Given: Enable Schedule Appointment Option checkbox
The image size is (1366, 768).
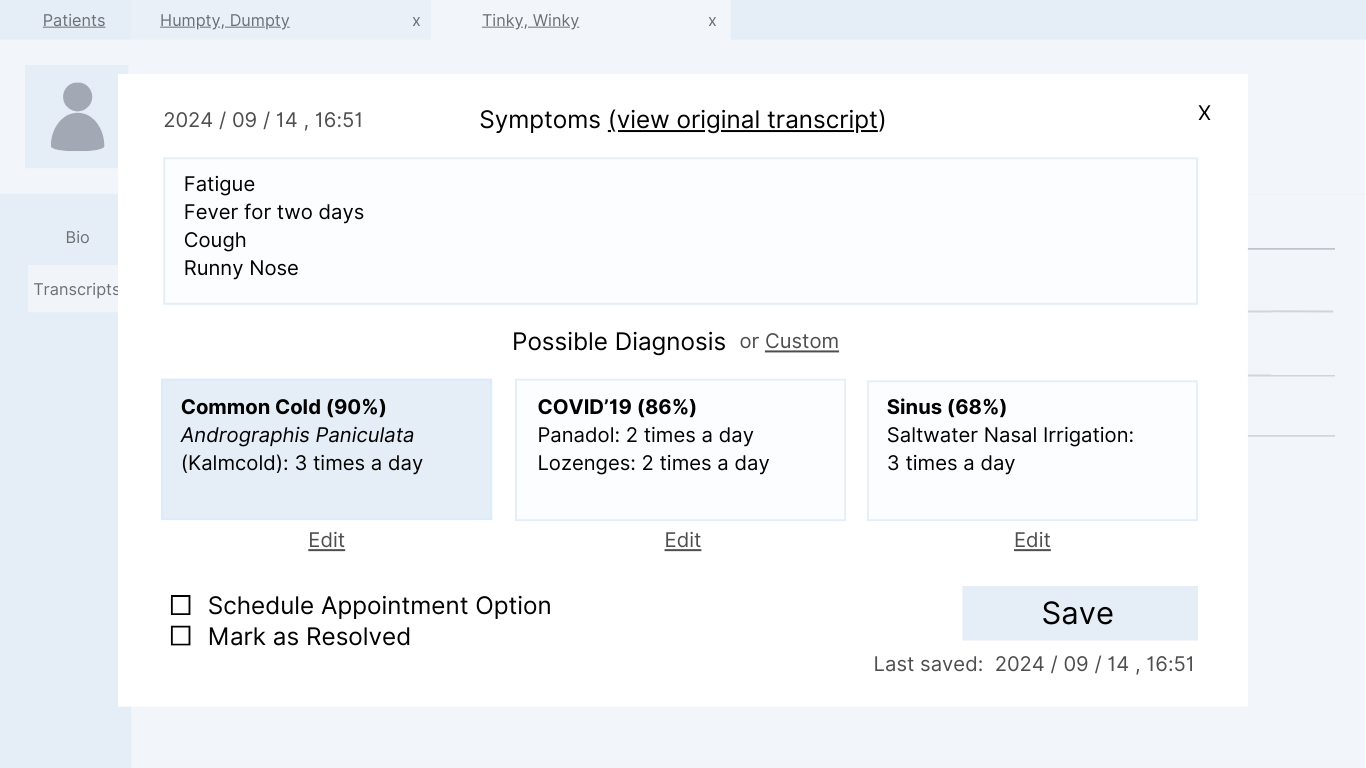Looking at the screenshot, I should click(181, 605).
